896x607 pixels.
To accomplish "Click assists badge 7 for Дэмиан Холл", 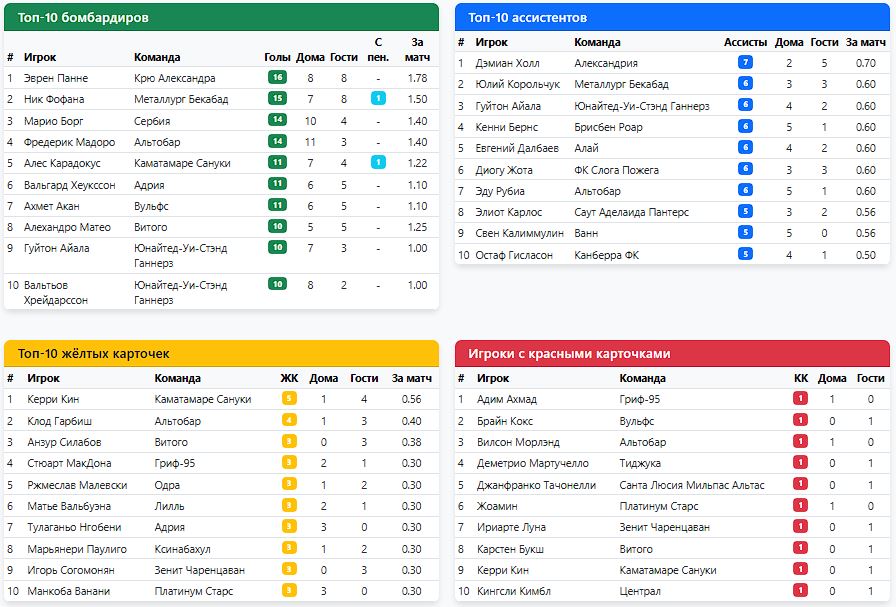I will click(745, 63).
